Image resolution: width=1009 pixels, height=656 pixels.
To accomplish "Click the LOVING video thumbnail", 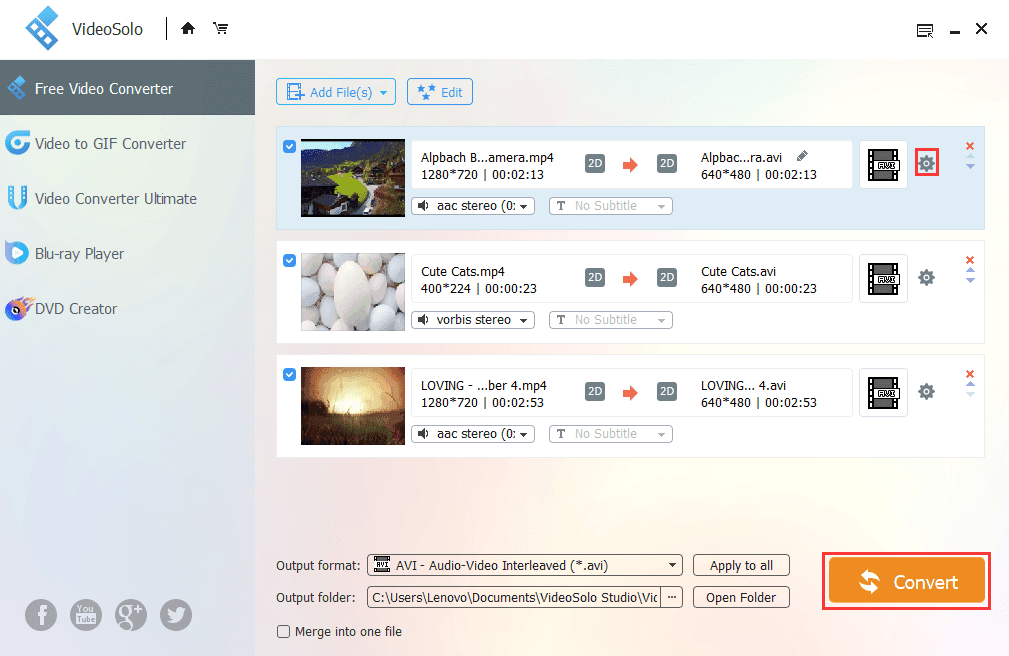I will click(x=353, y=406).
